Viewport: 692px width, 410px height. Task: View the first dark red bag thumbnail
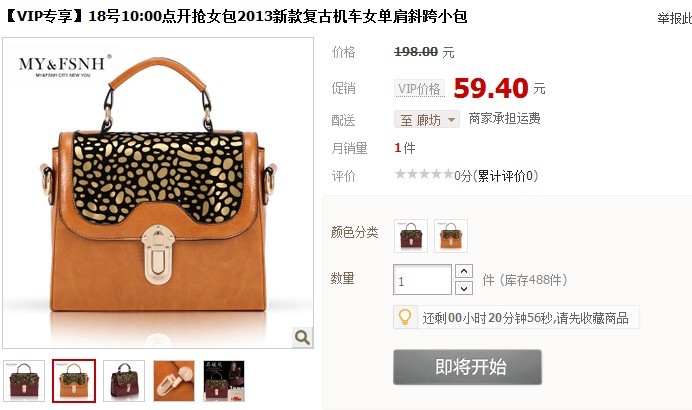[x=24, y=381]
